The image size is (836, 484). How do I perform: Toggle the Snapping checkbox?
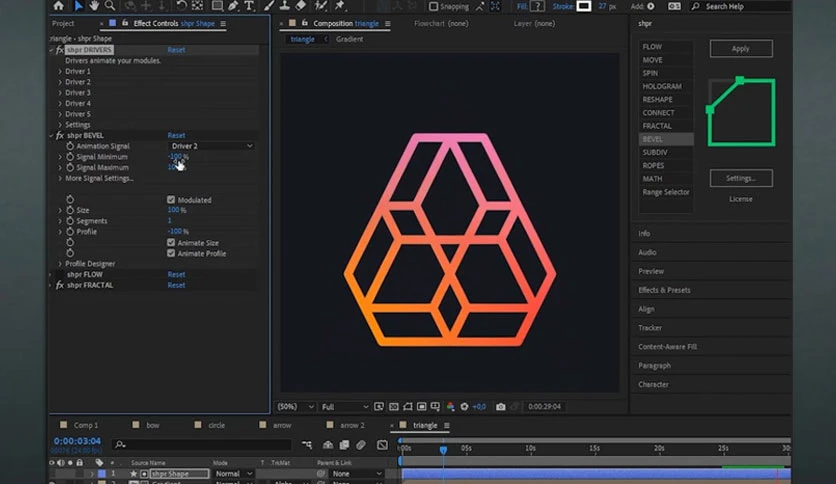coord(433,6)
